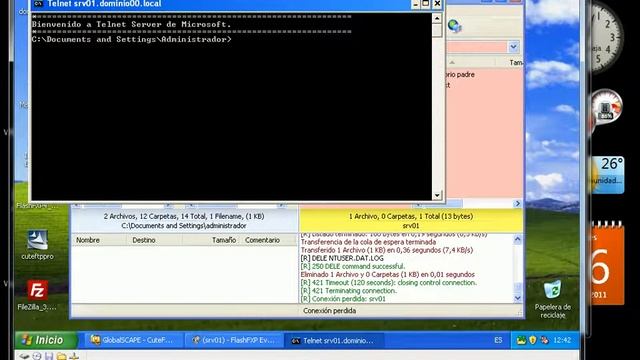Click 'srv01' label in yellow remote status

(x=411, y=226)
